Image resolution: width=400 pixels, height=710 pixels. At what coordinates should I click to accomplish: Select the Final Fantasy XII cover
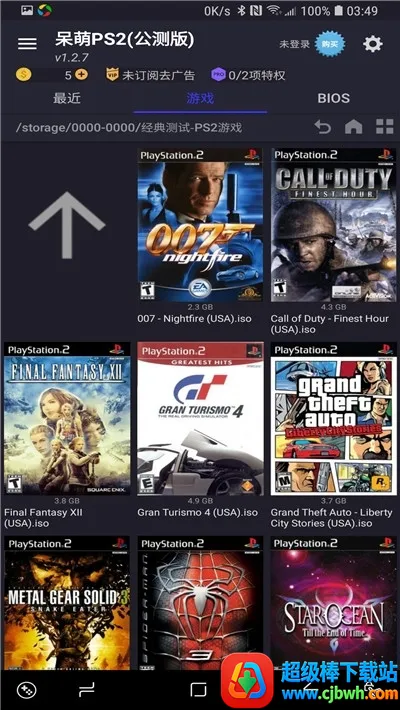click(67, 419)
